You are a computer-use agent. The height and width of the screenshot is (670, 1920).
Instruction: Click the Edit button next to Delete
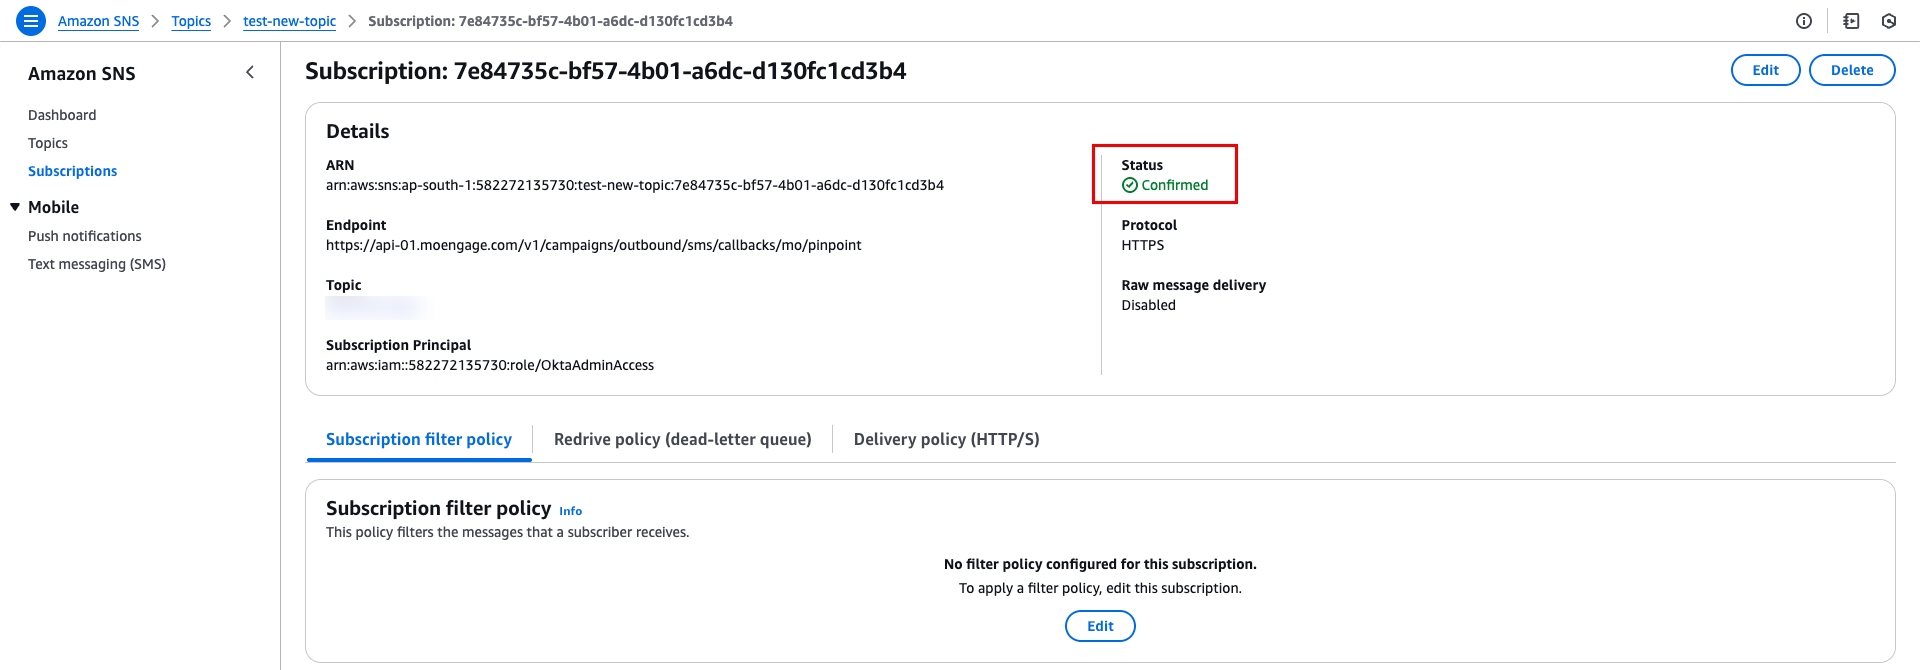click(x=1766, y=70)
